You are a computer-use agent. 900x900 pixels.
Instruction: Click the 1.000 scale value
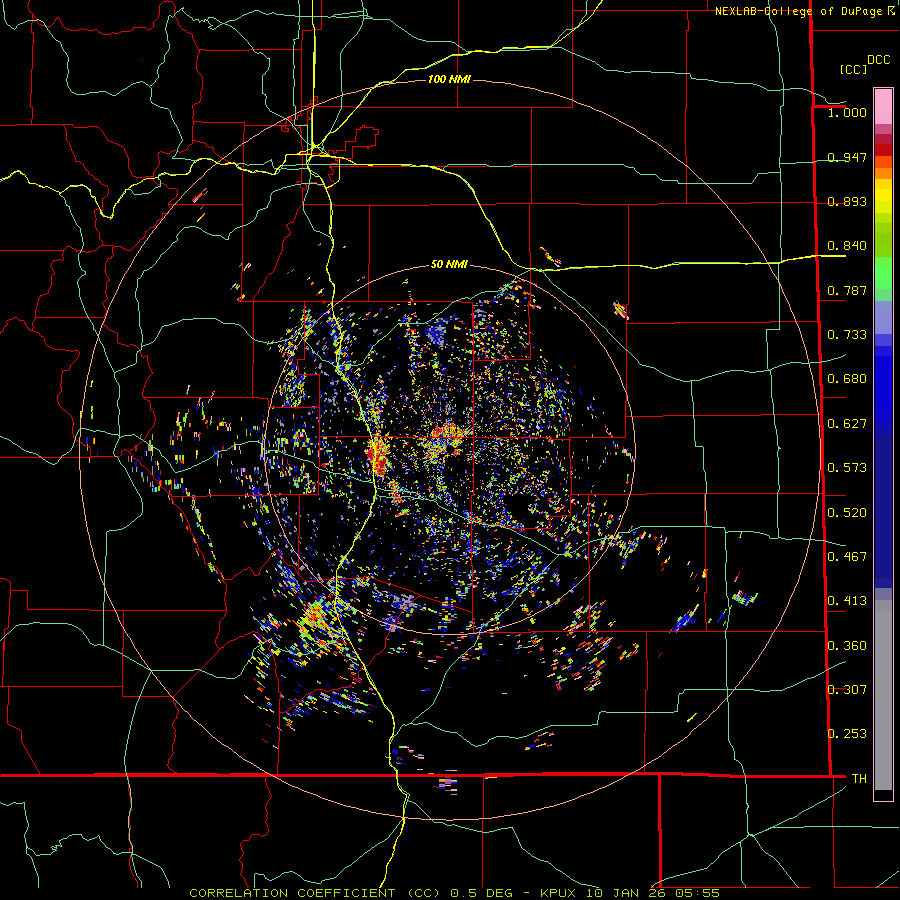(847, 112)
